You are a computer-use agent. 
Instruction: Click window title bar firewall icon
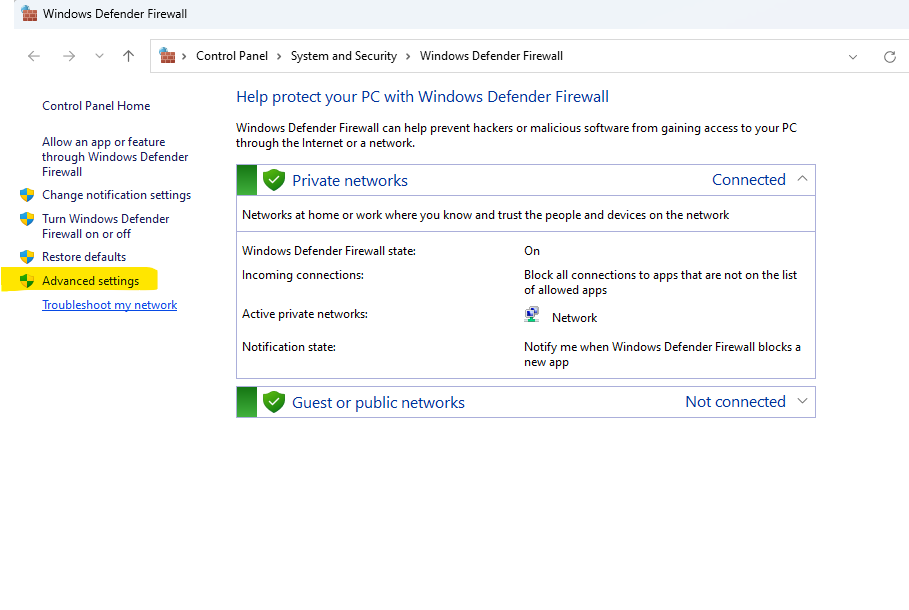click(x=29, y=13)
